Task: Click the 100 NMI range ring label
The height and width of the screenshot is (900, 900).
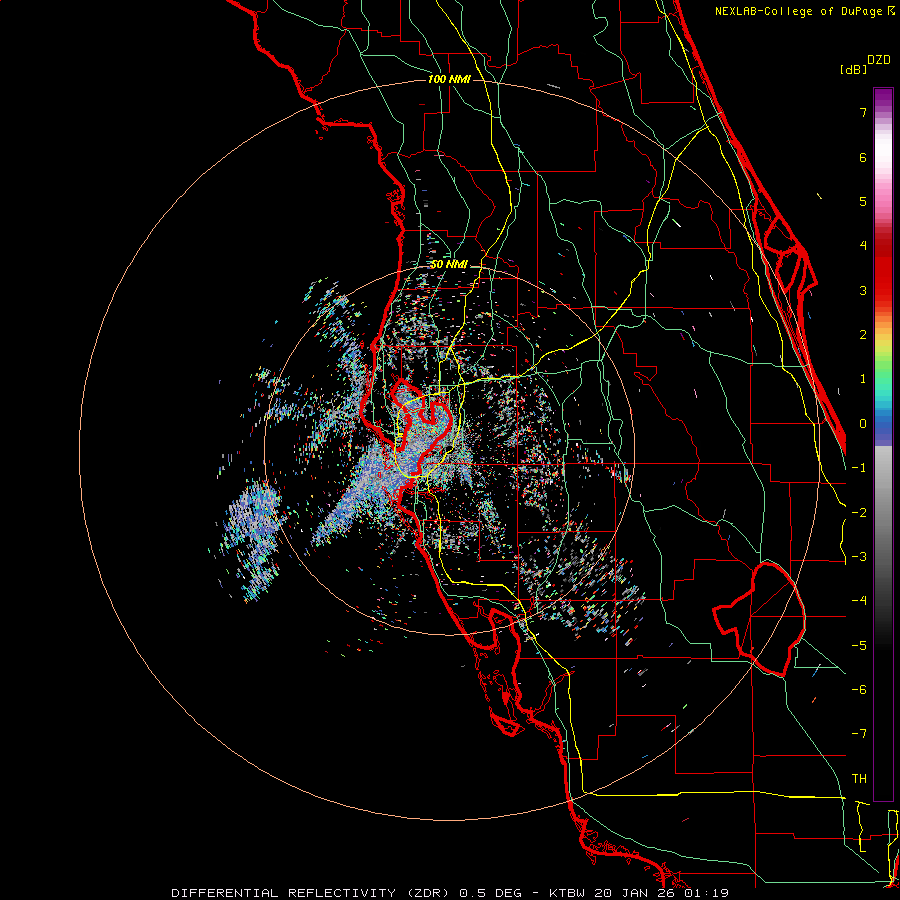Action: [x=449, y=79]
